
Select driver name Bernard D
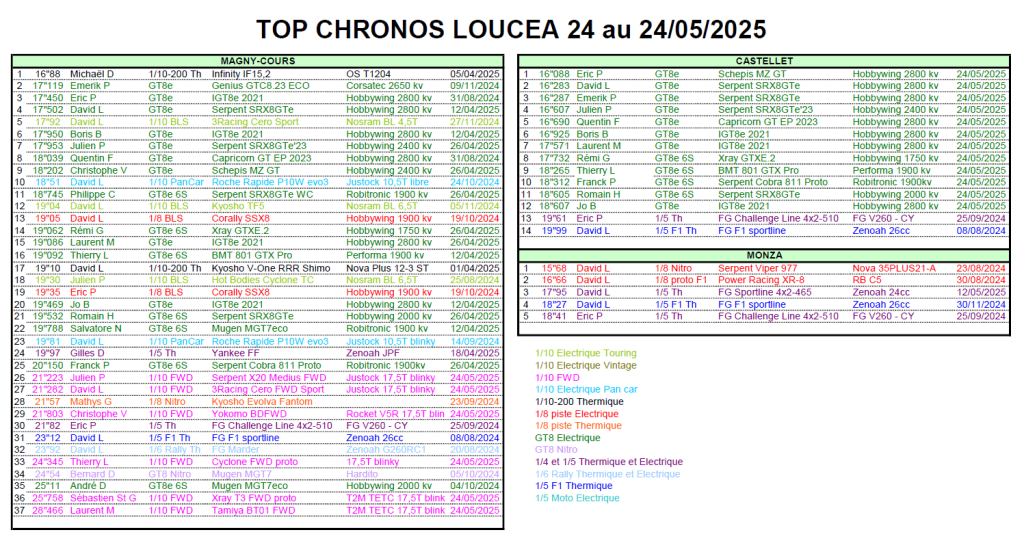pyautogui.click(x=93, y=474)
